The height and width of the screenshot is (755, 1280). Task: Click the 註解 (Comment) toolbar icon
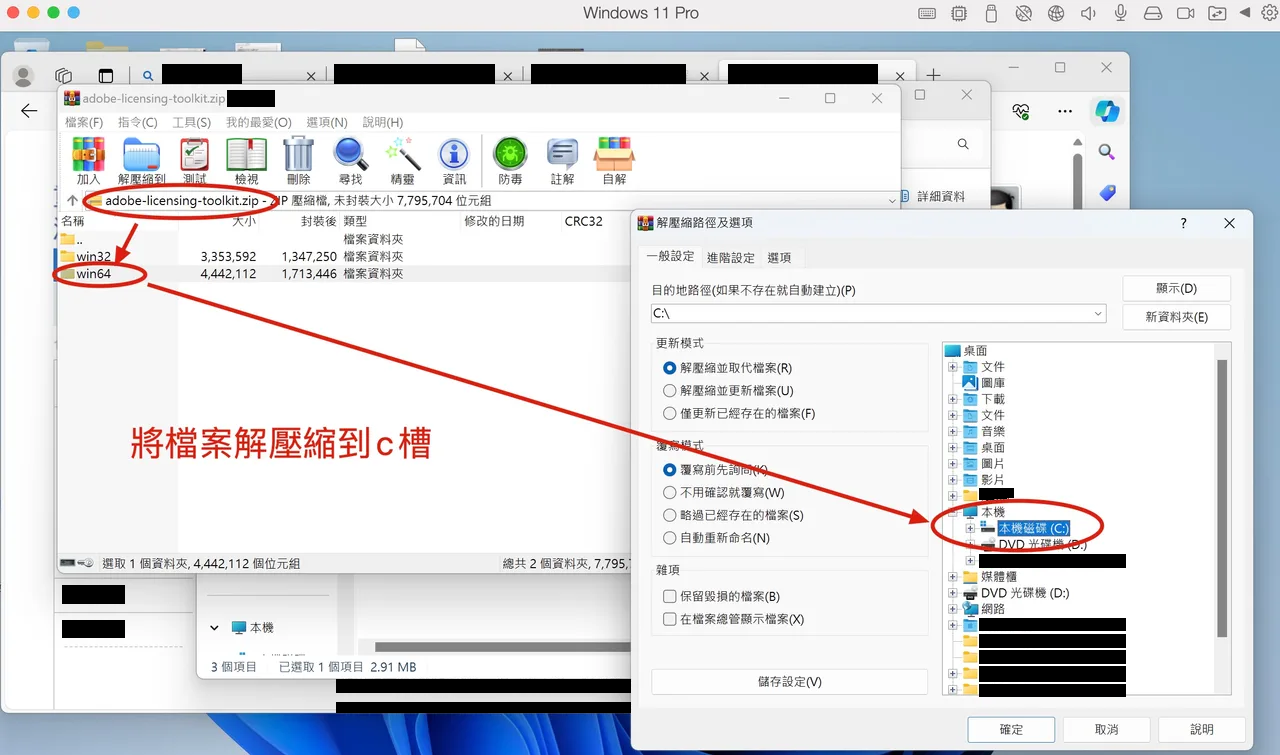point(562,161)
